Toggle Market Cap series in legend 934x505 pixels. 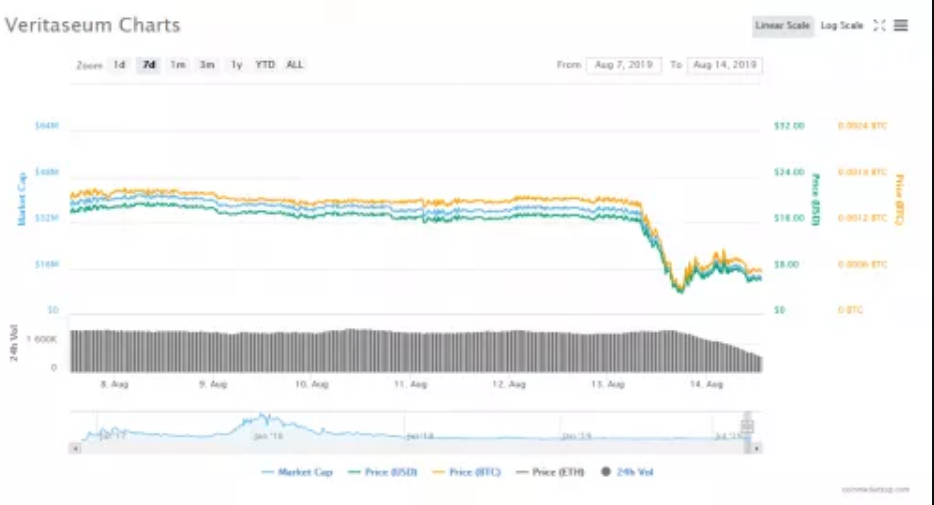(297, 472)
